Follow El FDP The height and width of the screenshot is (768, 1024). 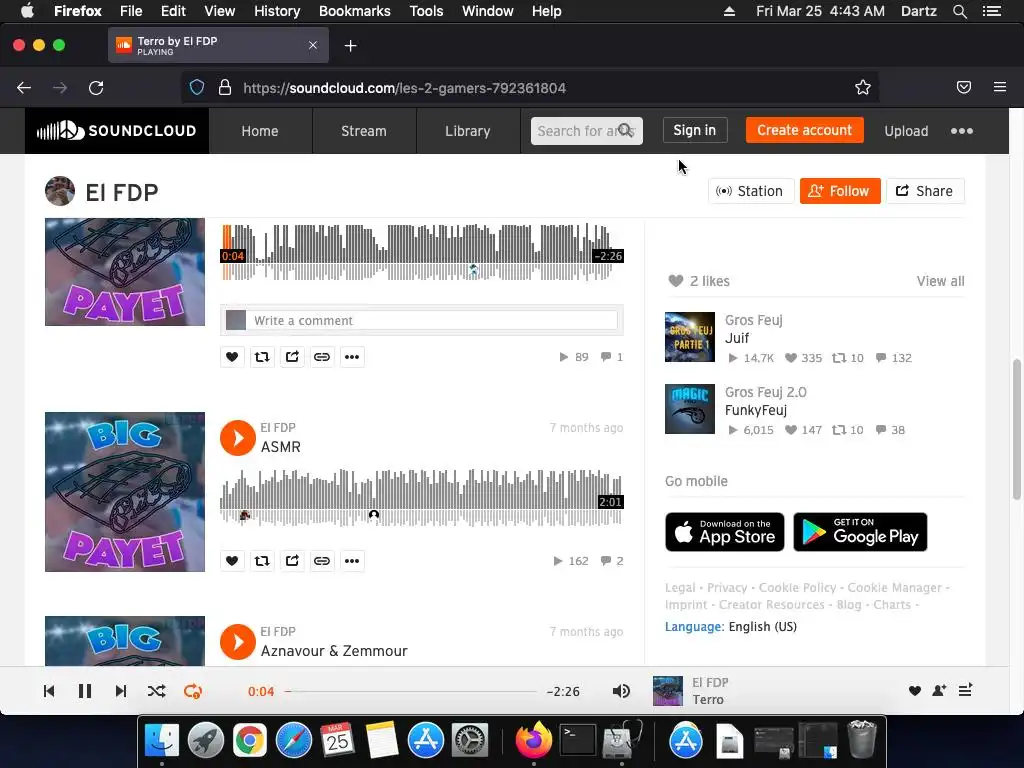point(840,191)
